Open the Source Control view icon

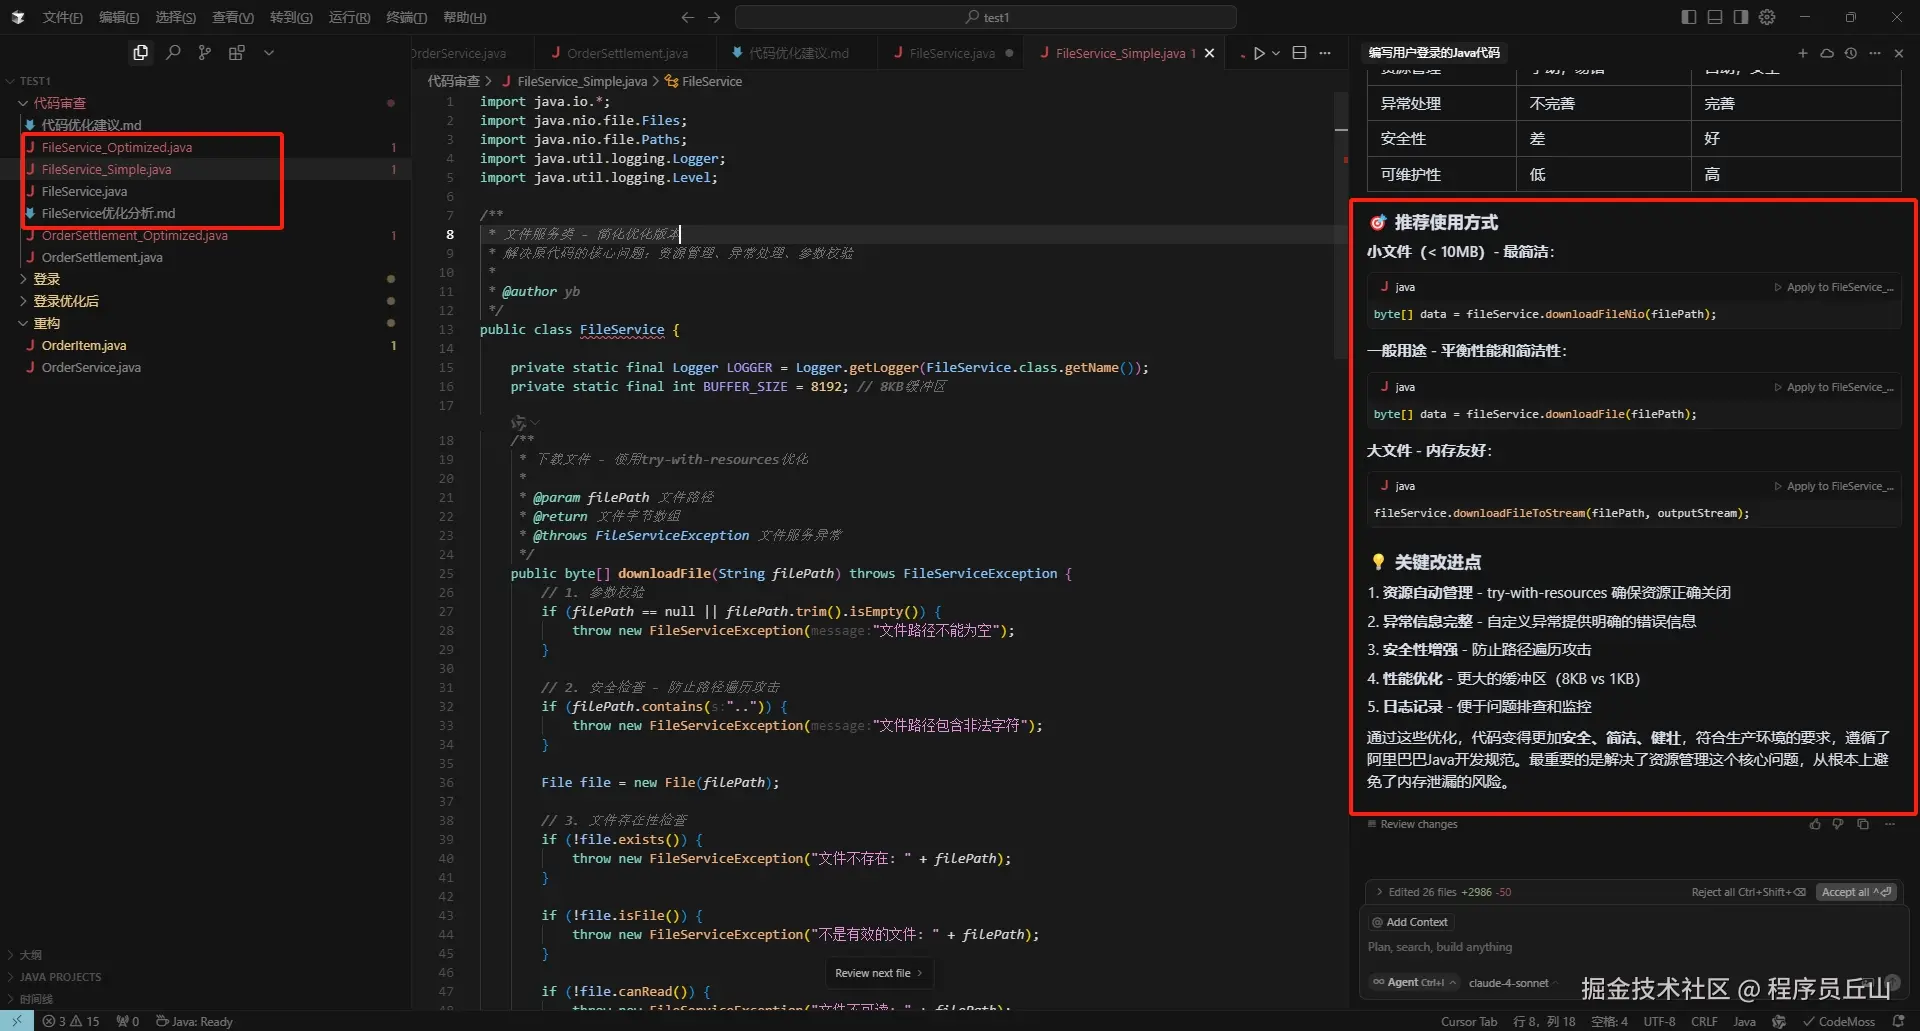205,53
